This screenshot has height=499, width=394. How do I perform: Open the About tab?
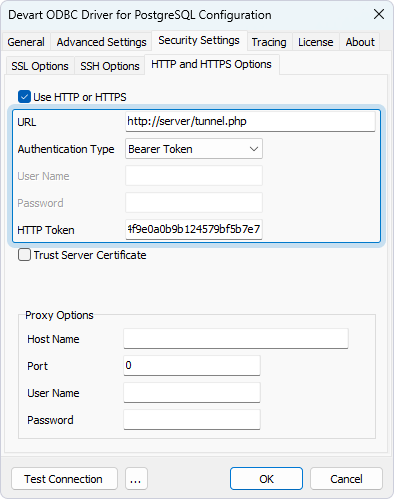click(360, 42)
